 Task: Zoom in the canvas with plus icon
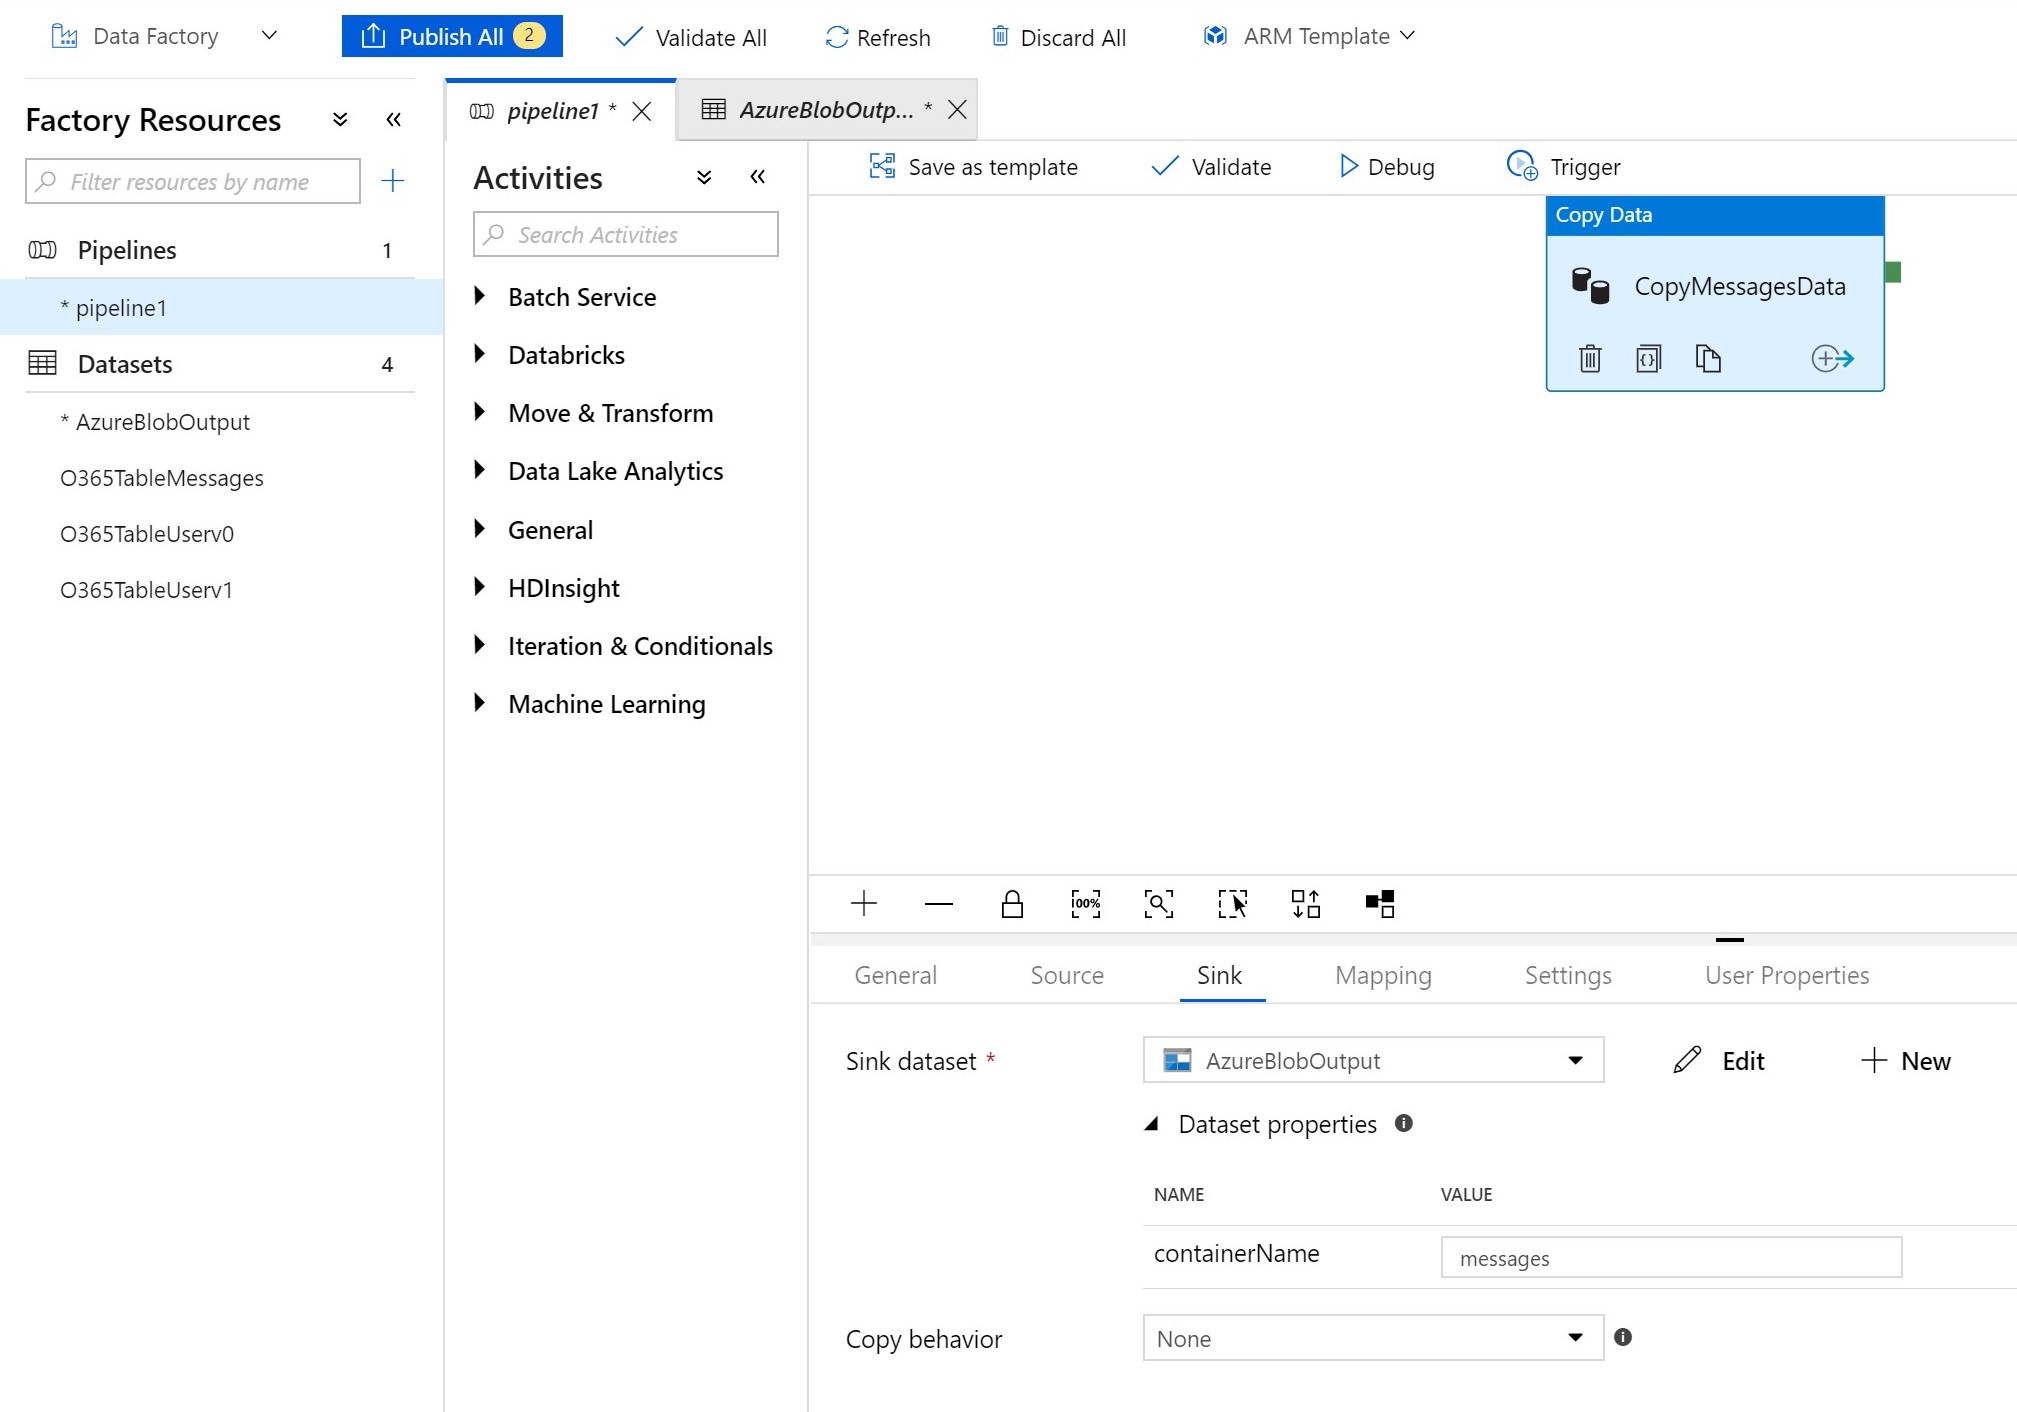(x=864, y=904)
